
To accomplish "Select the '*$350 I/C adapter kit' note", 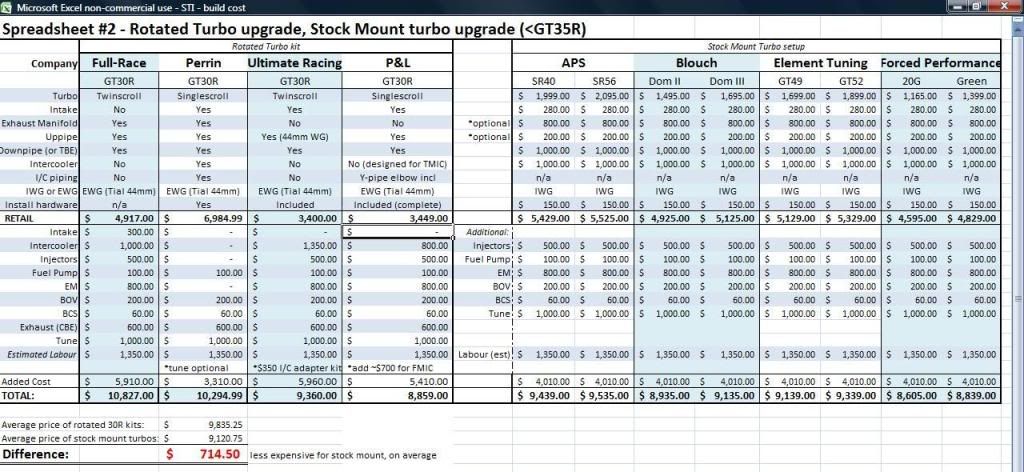I will [x=296, y=368].
